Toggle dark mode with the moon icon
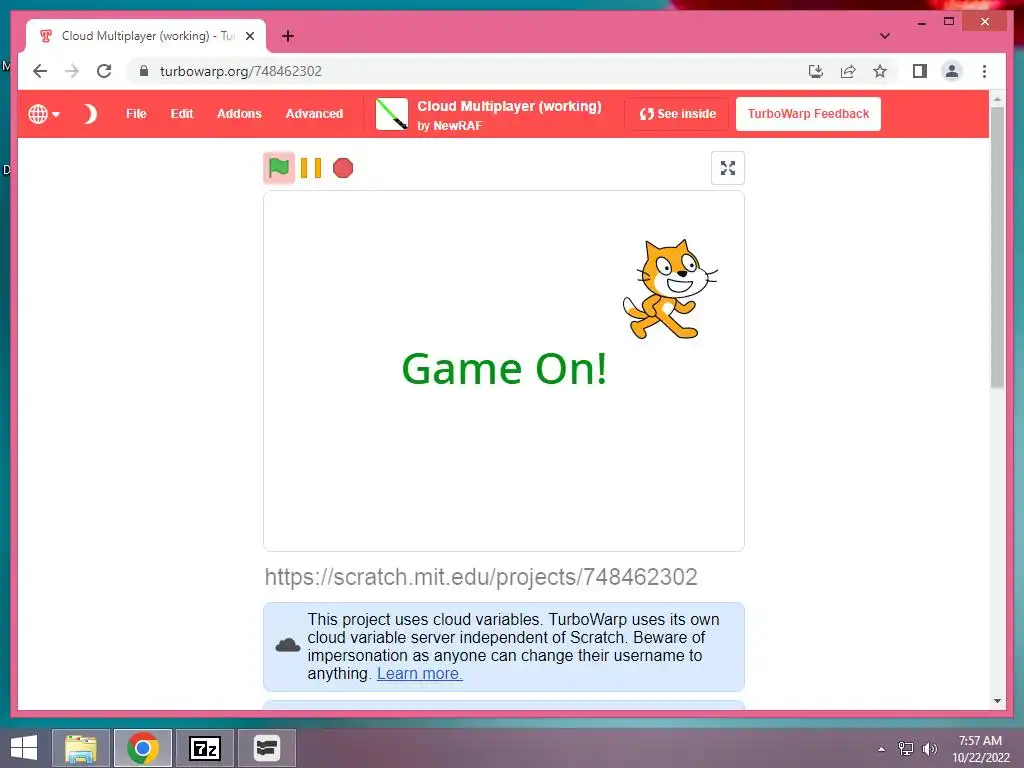The height and width of the screenshot is (768, 1024). tap(90, 114)
